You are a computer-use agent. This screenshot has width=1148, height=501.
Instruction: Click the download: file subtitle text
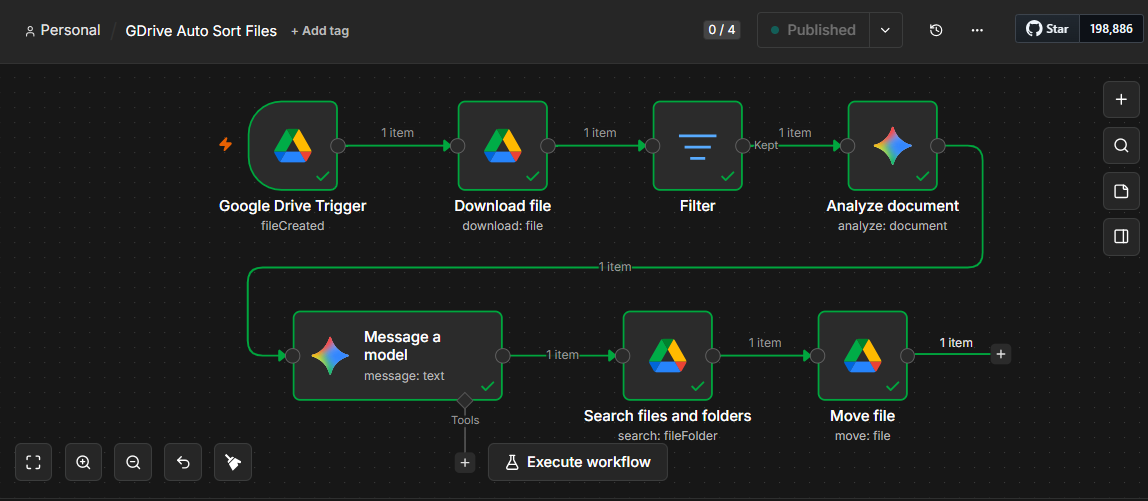(502, 226)
